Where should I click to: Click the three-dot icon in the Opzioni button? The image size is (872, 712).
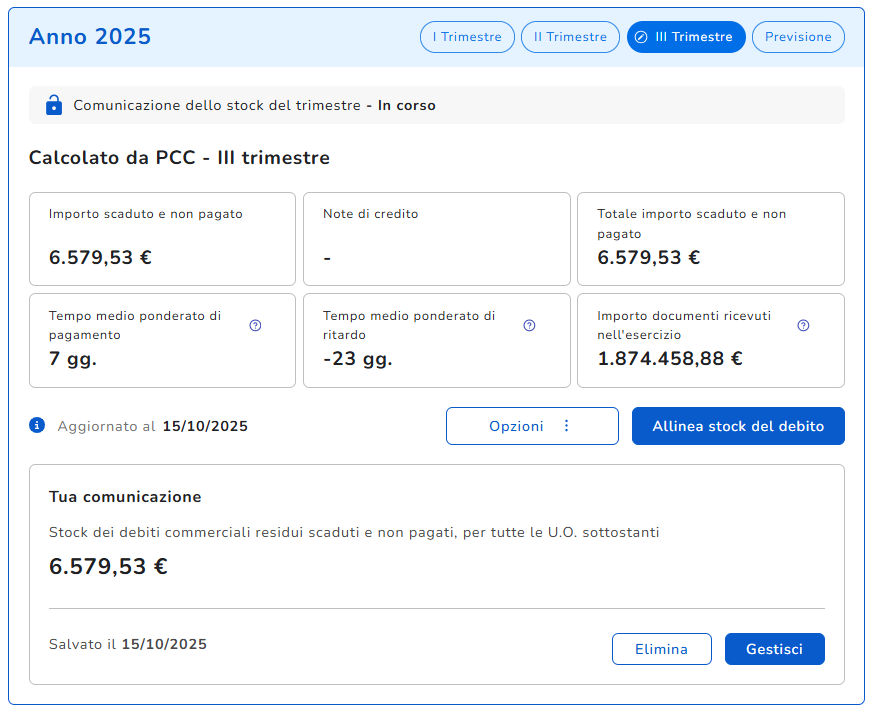[x=566, y=426]
